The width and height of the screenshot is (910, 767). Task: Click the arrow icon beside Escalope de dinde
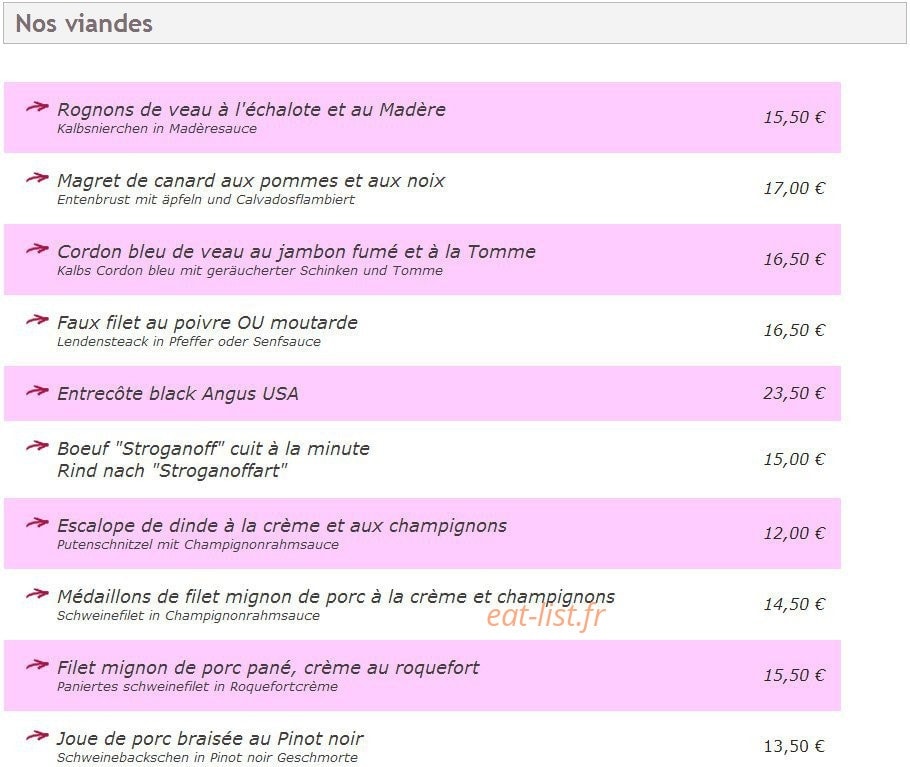tap(37, 523)
